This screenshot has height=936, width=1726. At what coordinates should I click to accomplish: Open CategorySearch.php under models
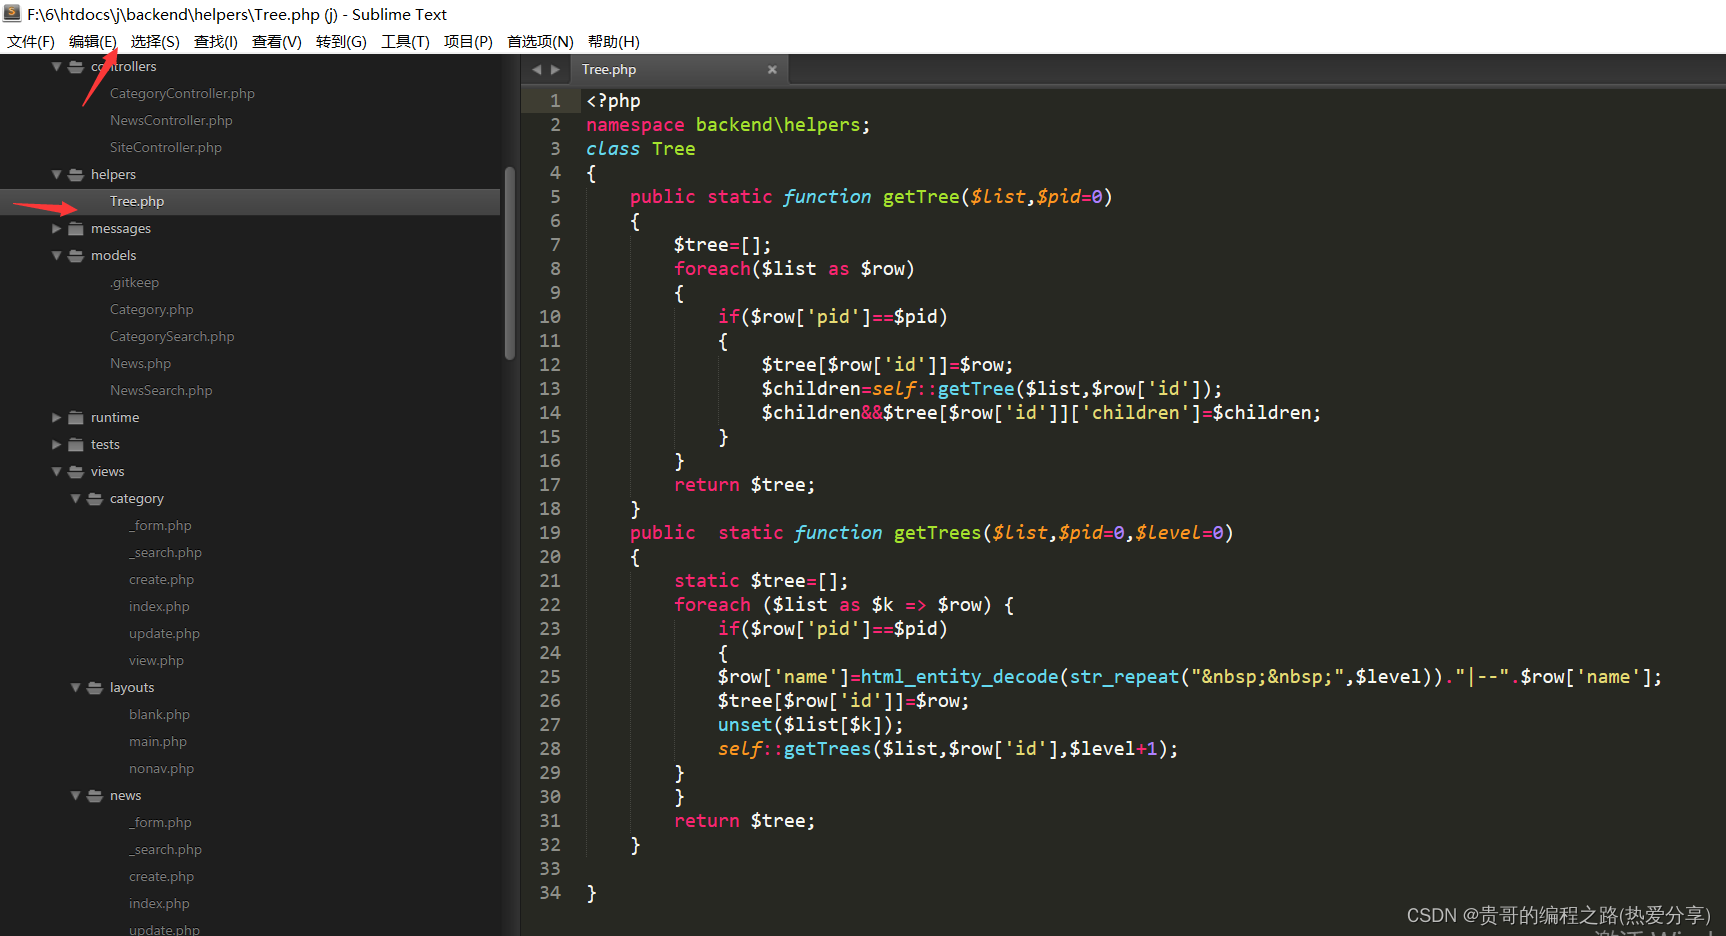tap(172, 337)
